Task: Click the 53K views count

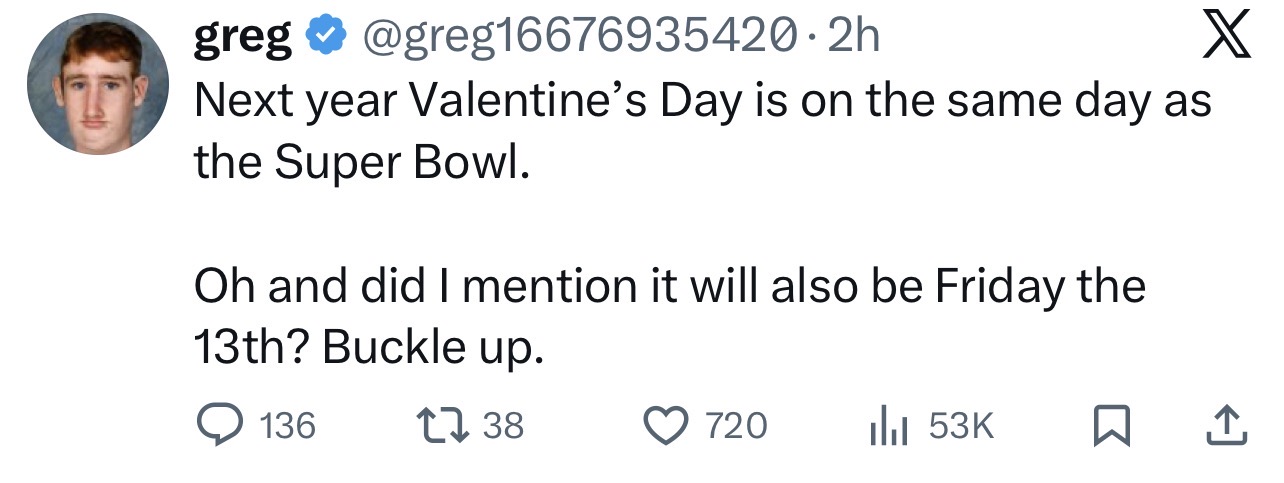Action: (962, 427)
